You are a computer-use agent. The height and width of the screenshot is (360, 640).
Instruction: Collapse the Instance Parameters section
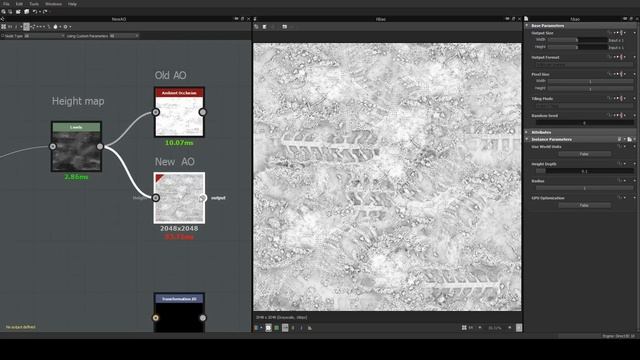527,139
